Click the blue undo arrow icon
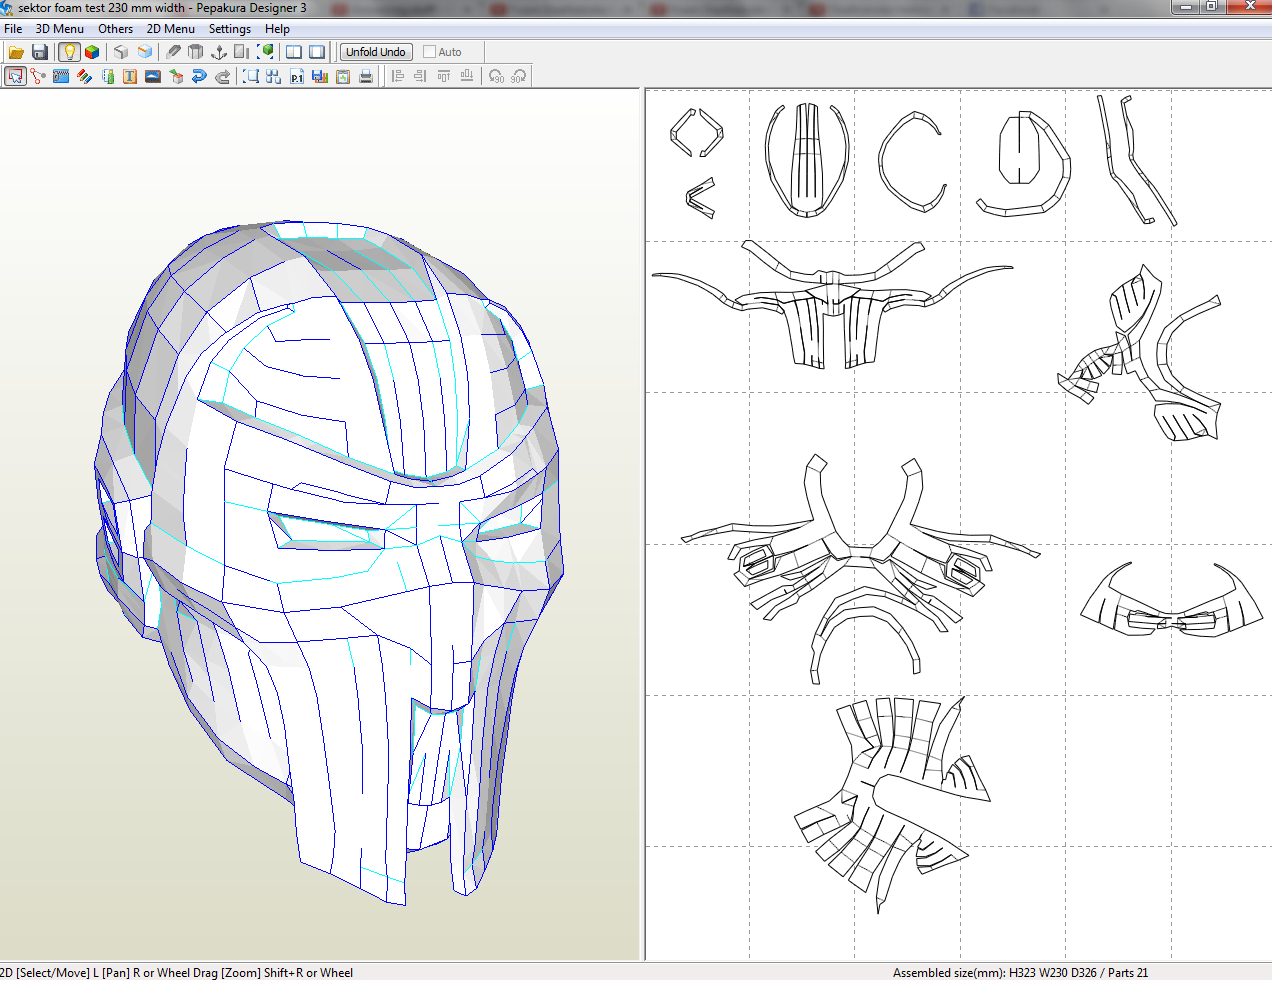 (x=199, y=76)
